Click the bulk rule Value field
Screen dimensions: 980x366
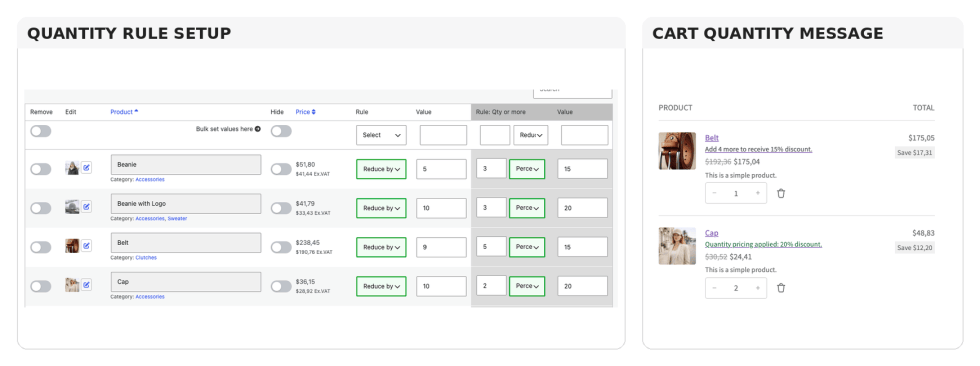click(x=443, y=135)
